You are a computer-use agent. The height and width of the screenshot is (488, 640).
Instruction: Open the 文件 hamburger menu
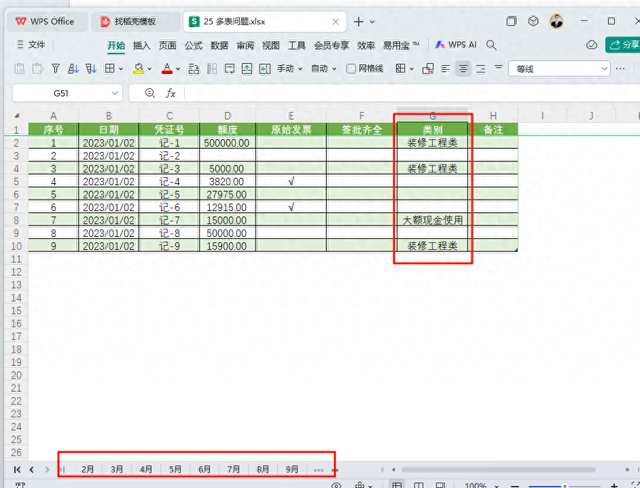coord(31,44)
